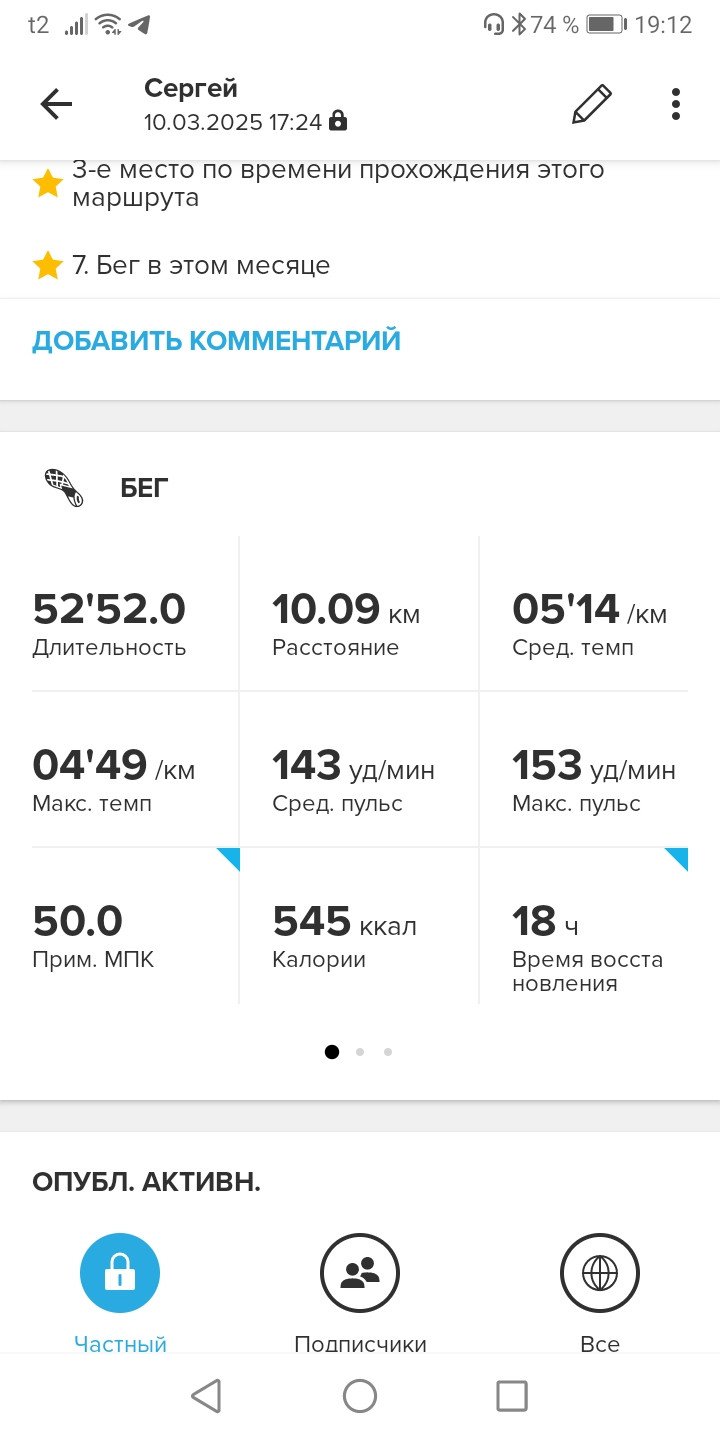720x1440 pixels.
Task: Switch to the second stats page dot
Action: (360, 1052)
